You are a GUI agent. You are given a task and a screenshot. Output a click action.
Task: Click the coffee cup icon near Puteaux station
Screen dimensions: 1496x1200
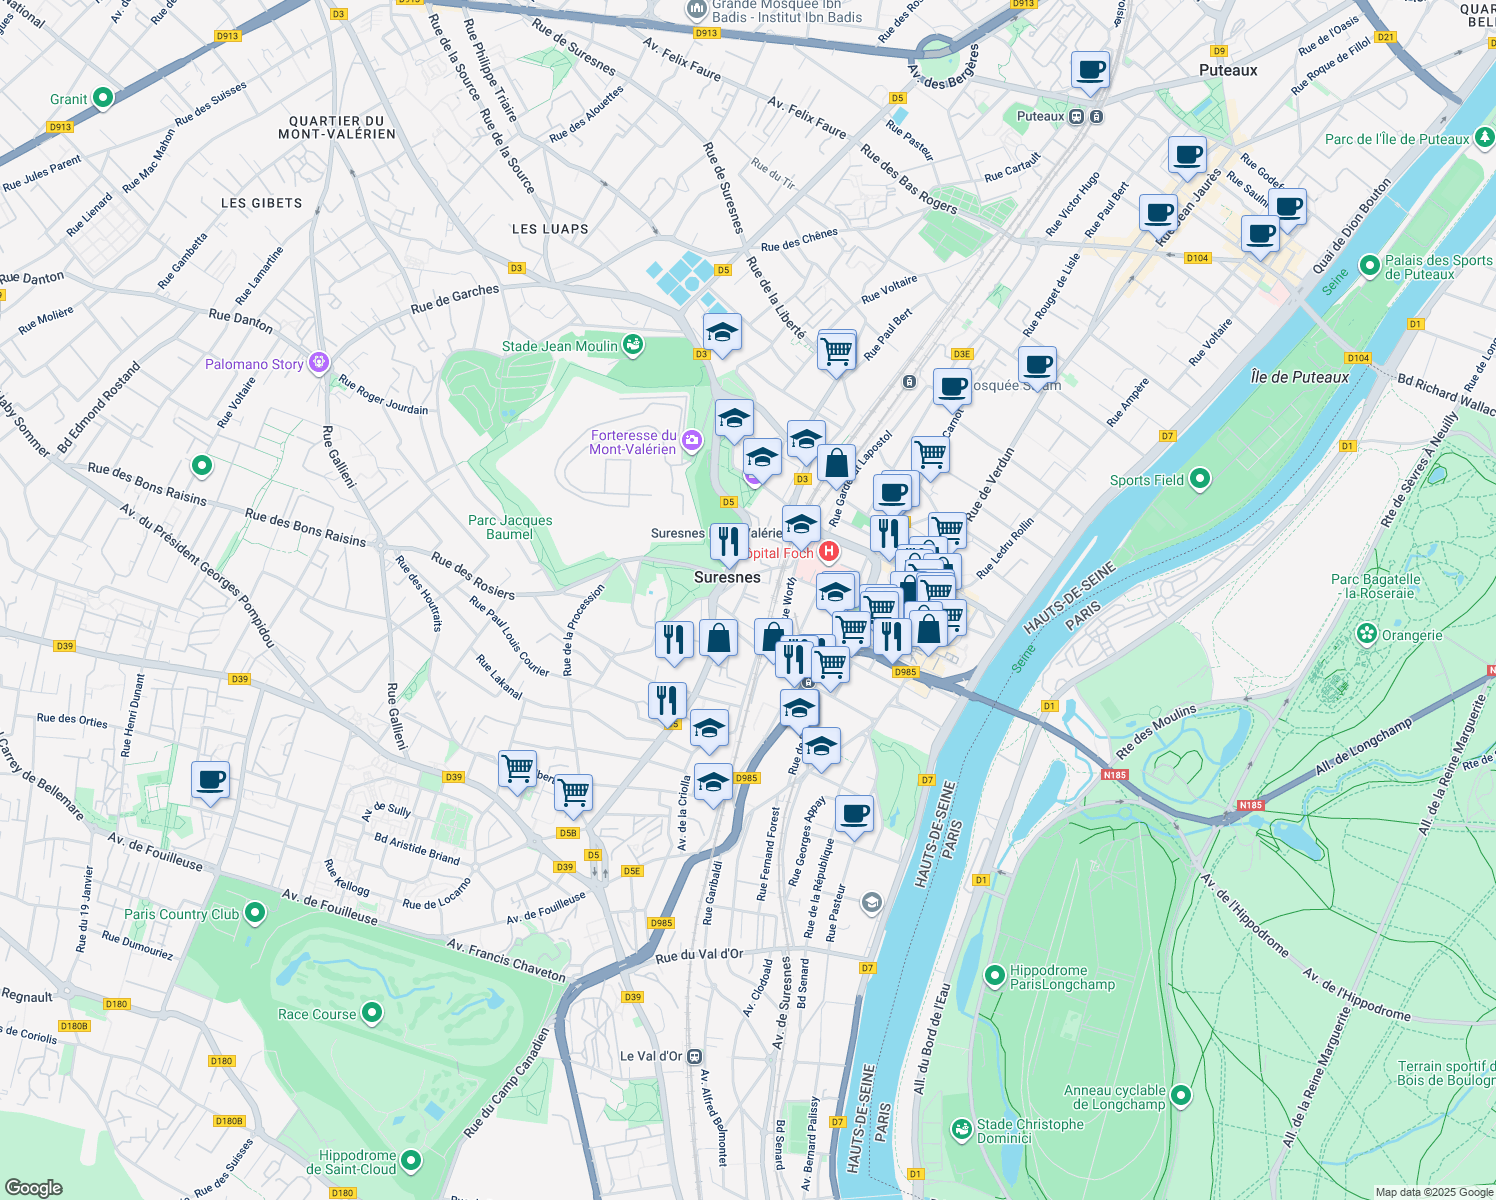[1090, 71]
